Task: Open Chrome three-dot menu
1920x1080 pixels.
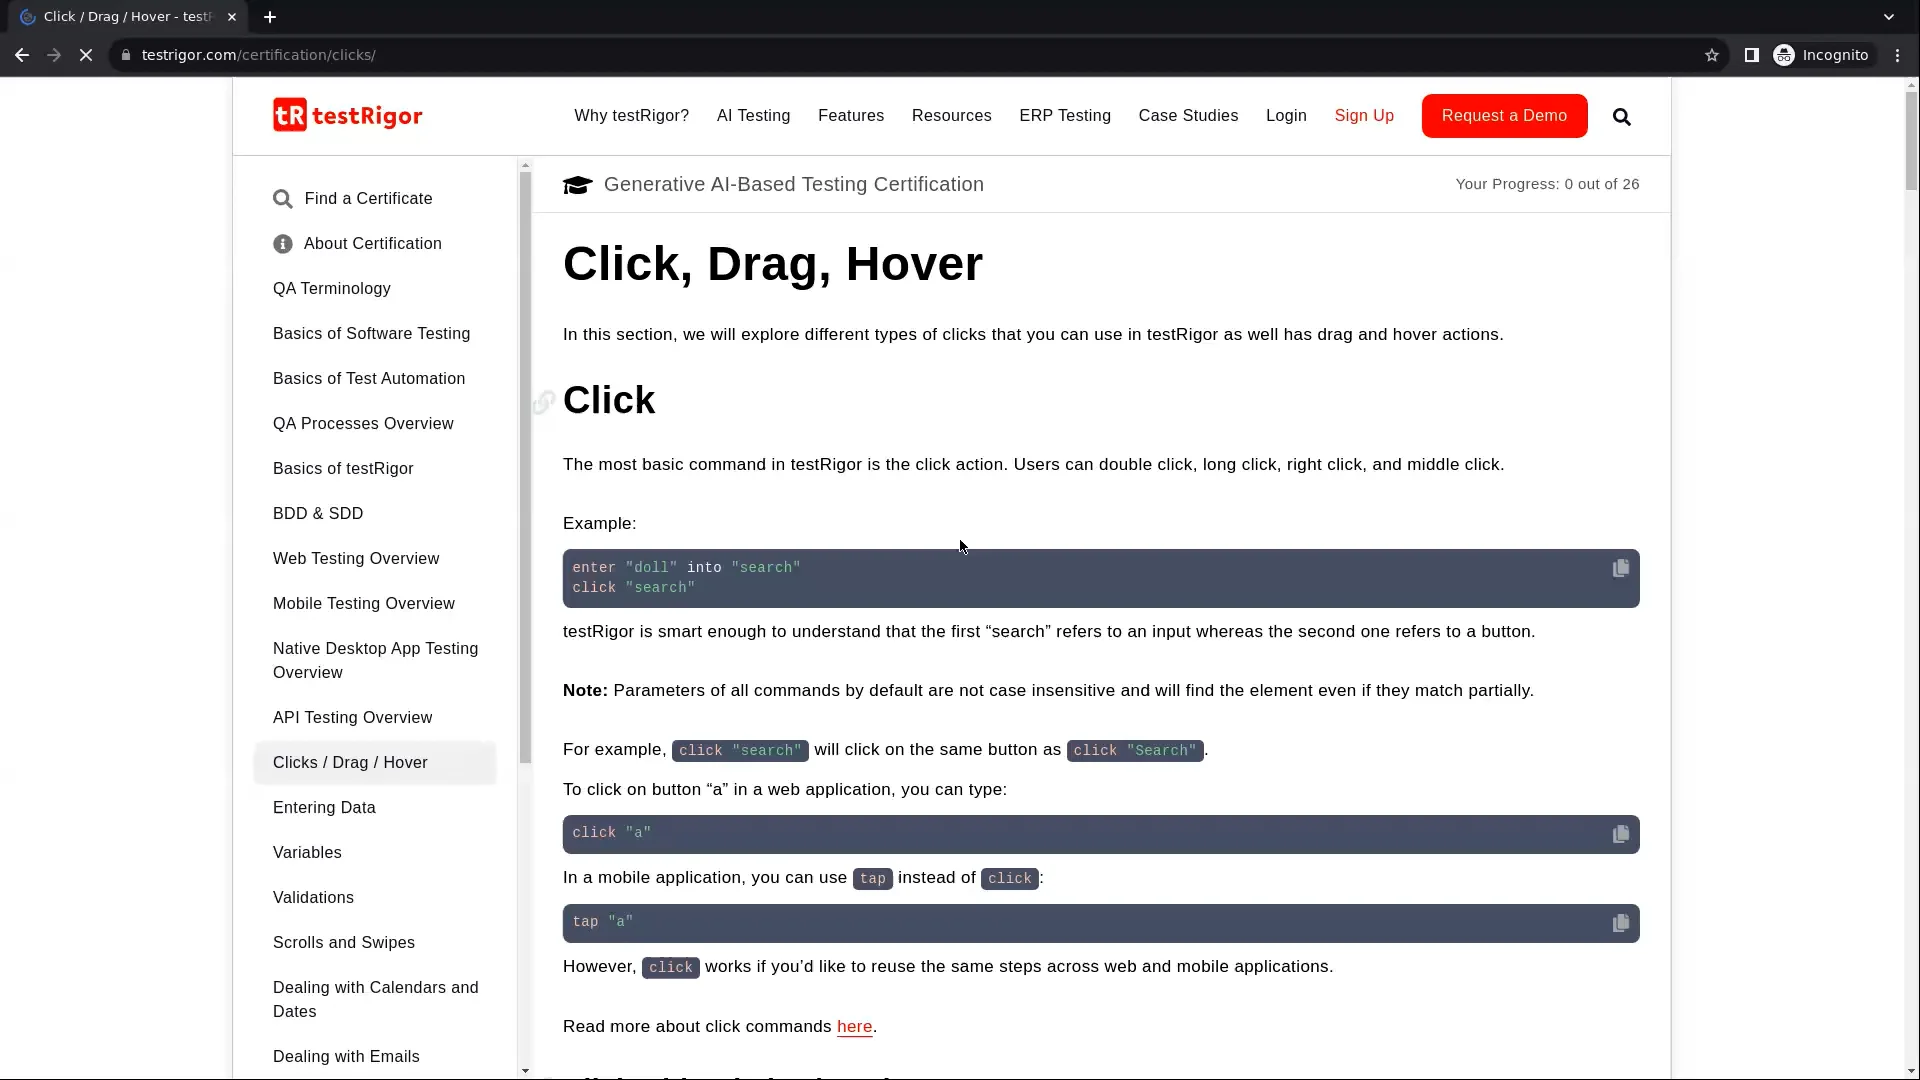Action: (1898, 55)
